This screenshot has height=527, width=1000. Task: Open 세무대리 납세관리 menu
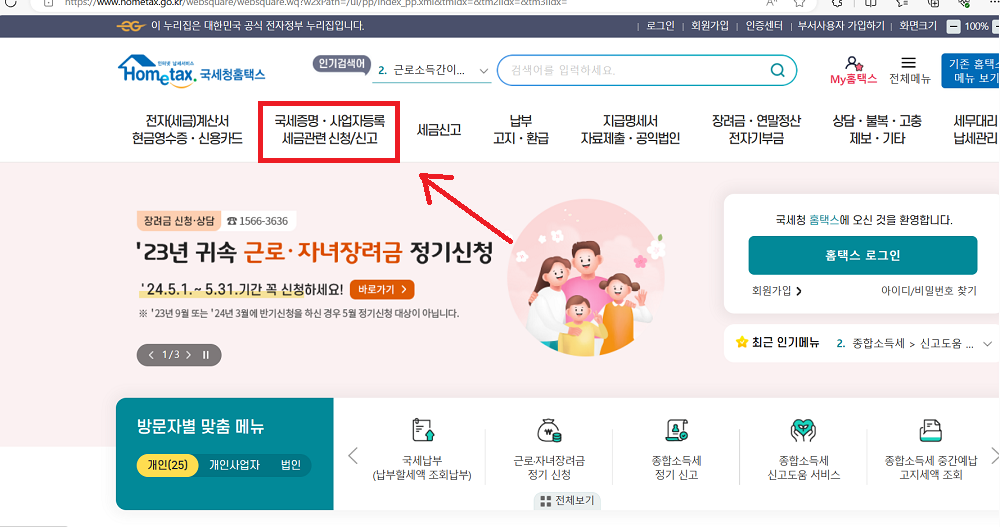coord(975,130)
